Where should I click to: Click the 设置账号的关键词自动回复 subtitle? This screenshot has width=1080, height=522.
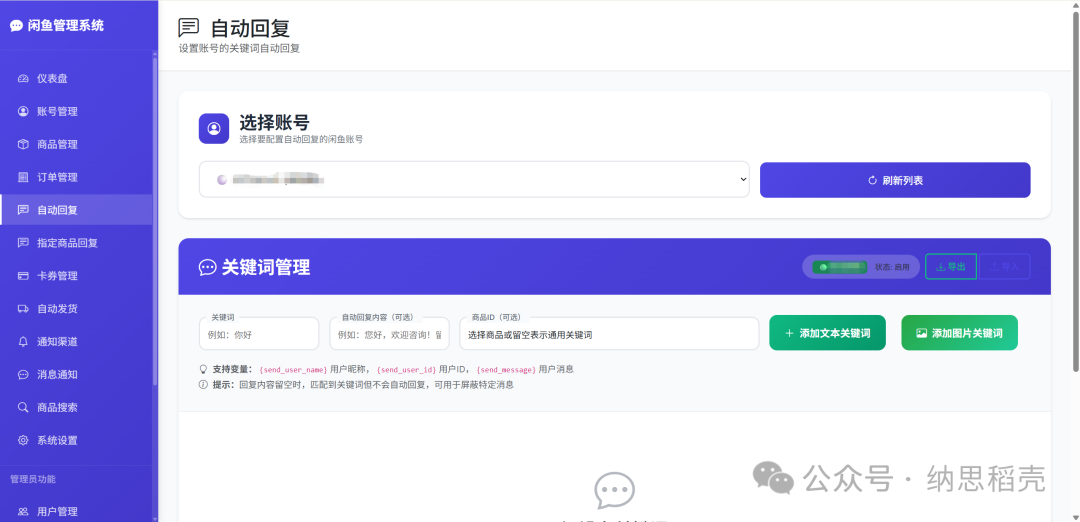[239, 49]
